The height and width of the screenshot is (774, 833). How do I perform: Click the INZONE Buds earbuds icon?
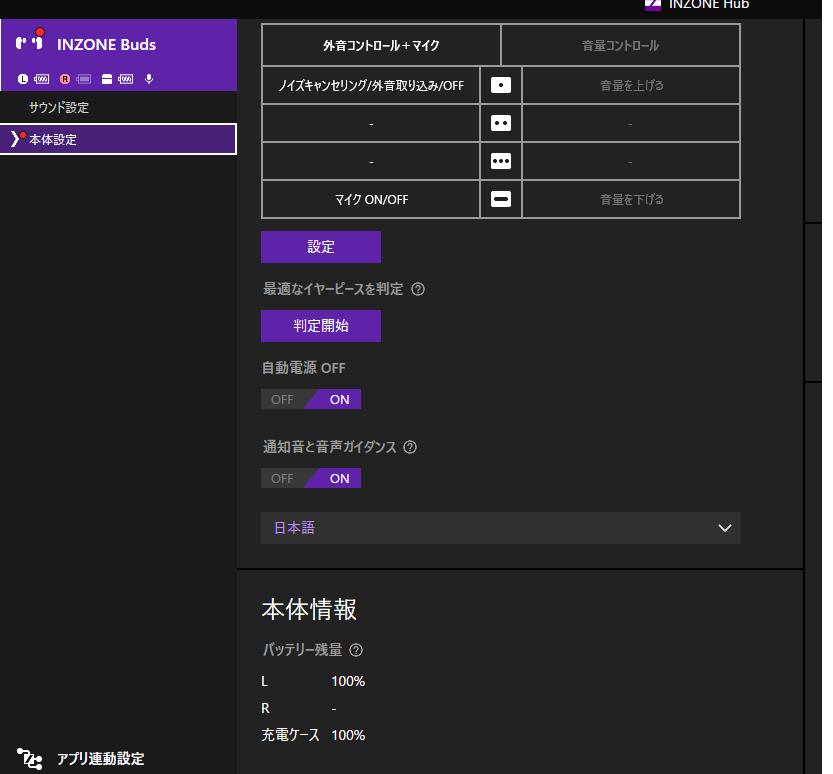coord(29,42)
